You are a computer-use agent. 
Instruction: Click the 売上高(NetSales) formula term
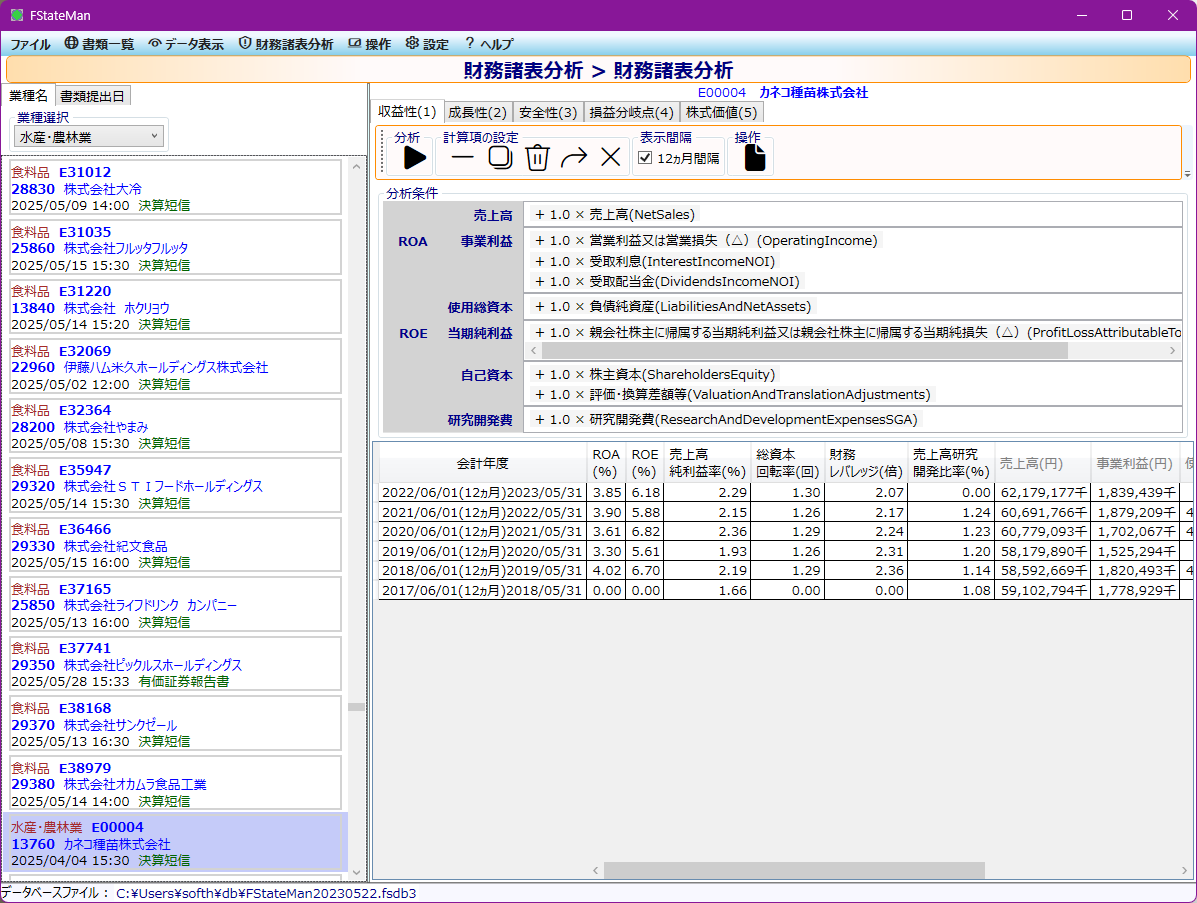pos(615,214)
